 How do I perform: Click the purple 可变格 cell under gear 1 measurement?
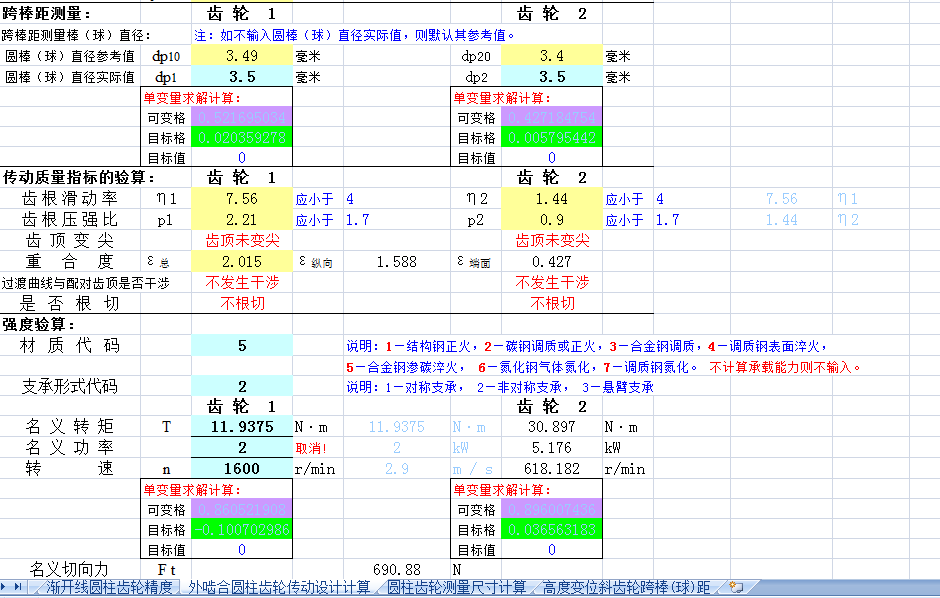click(242, 117)
